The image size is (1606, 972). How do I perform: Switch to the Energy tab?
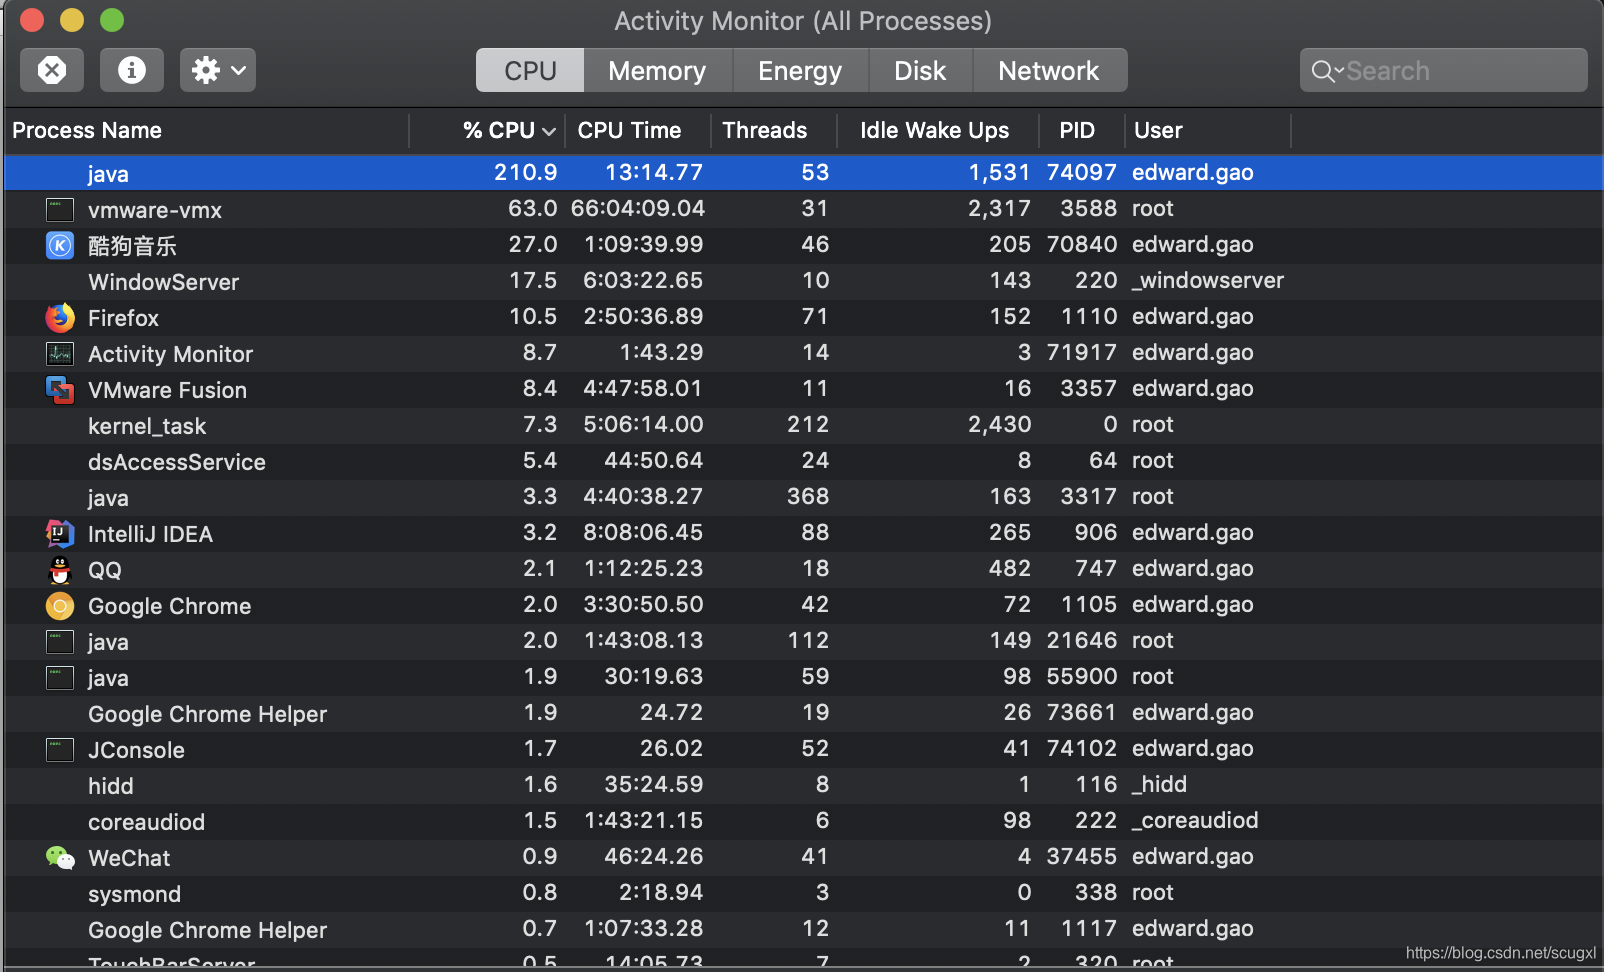click(800, 70)
